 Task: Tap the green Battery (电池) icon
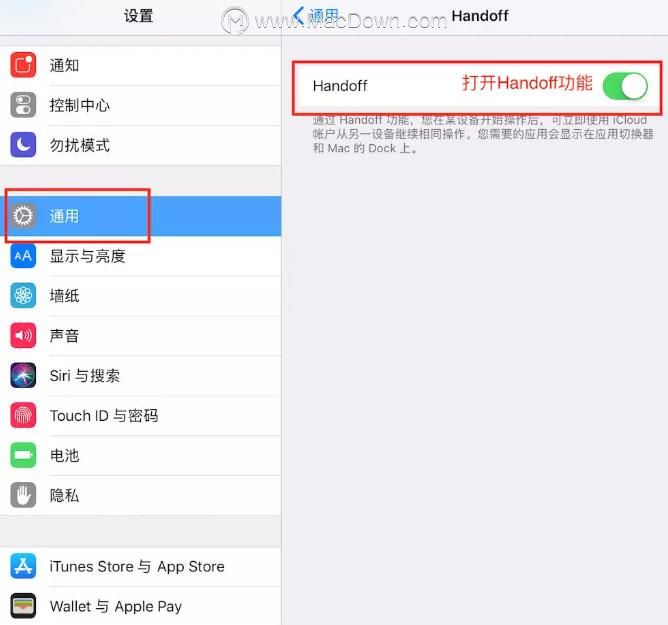23,455
